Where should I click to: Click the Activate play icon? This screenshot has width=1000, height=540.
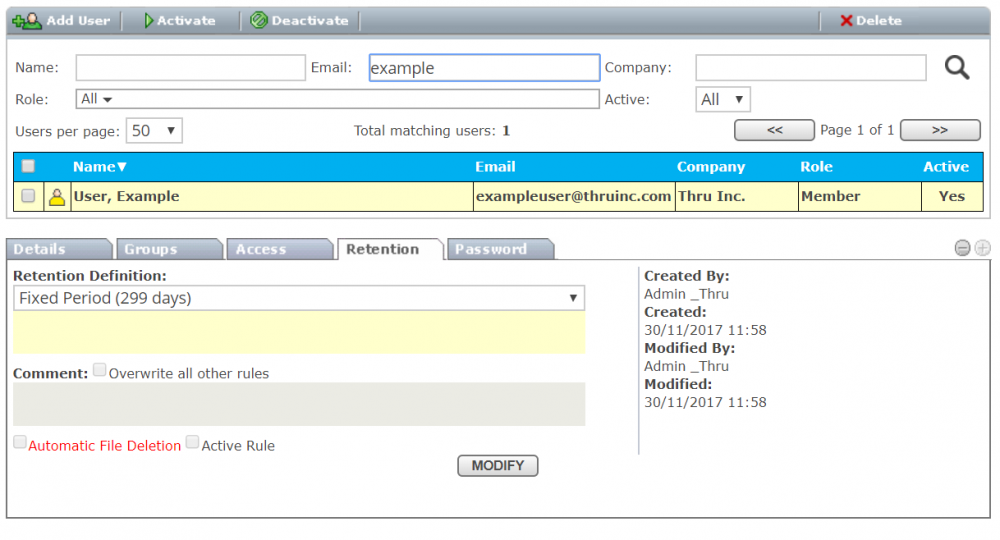pyautogui.click(x=148, y=20)
